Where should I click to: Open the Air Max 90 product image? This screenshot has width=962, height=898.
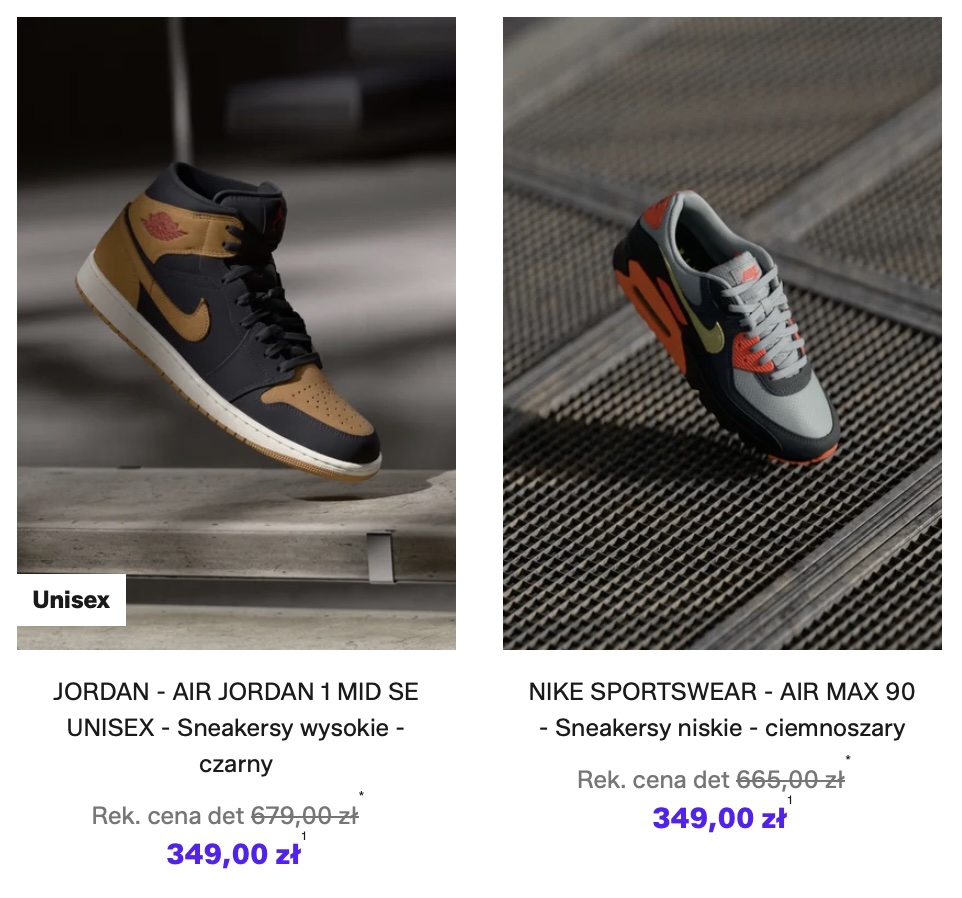[x=722, y=333]
